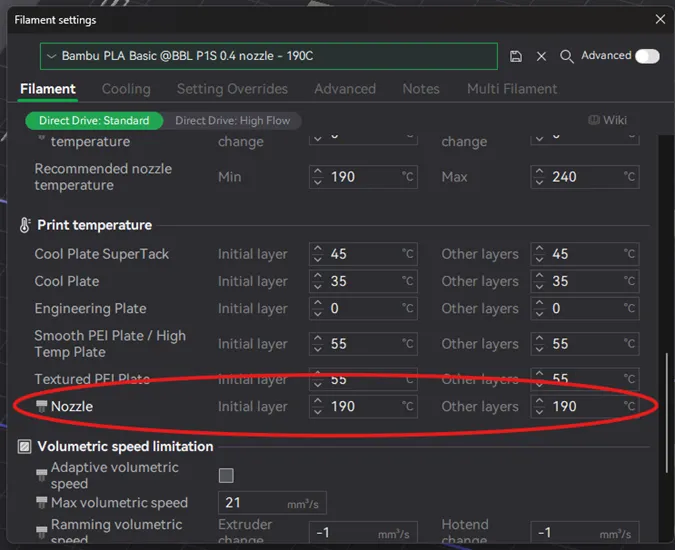Screen dimensions: 675x550
Task: Select the Filament tab
Action: click(x=48, y=89)
